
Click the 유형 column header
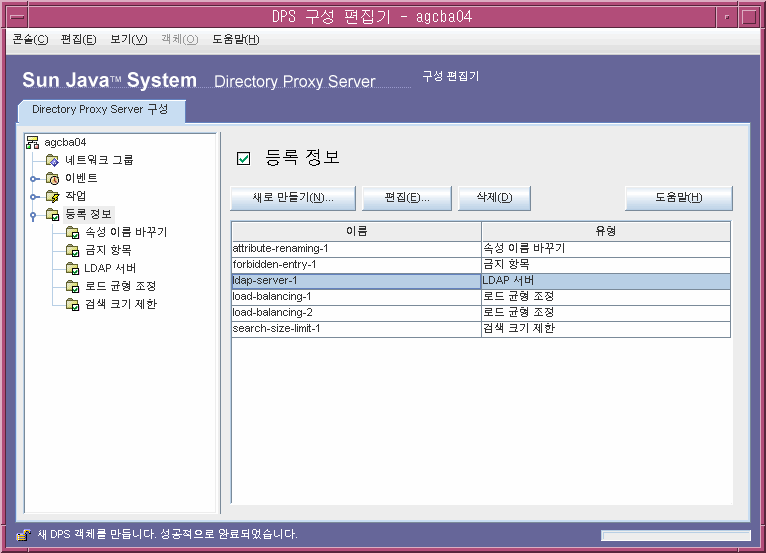click(x=606, y=231)
